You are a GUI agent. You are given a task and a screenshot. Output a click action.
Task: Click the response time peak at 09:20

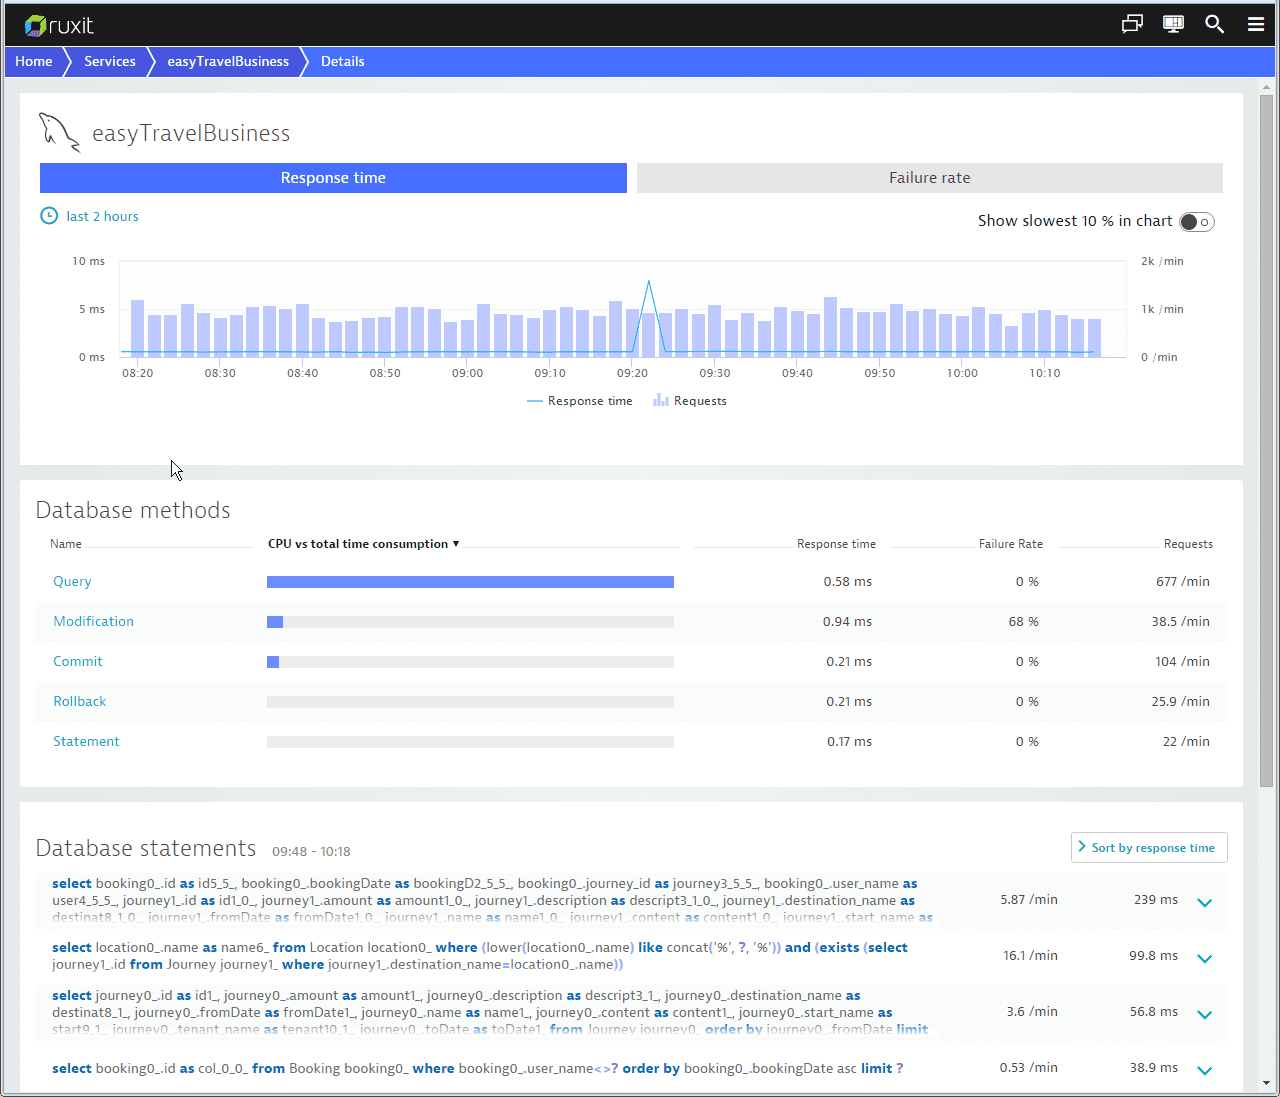[x=649, y=282]
